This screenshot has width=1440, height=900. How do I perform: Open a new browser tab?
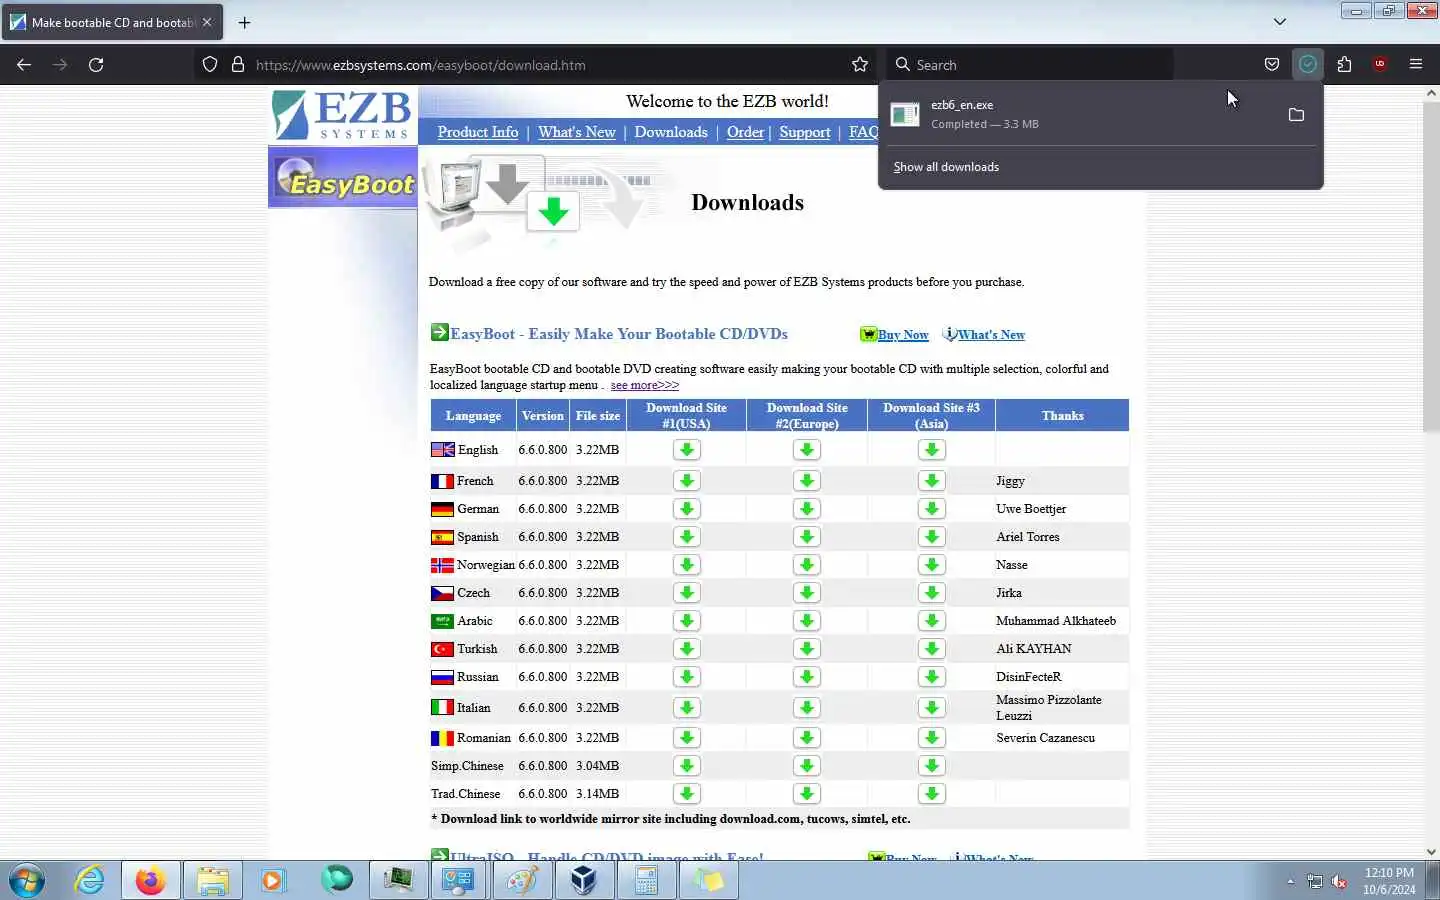pos(244,22)
